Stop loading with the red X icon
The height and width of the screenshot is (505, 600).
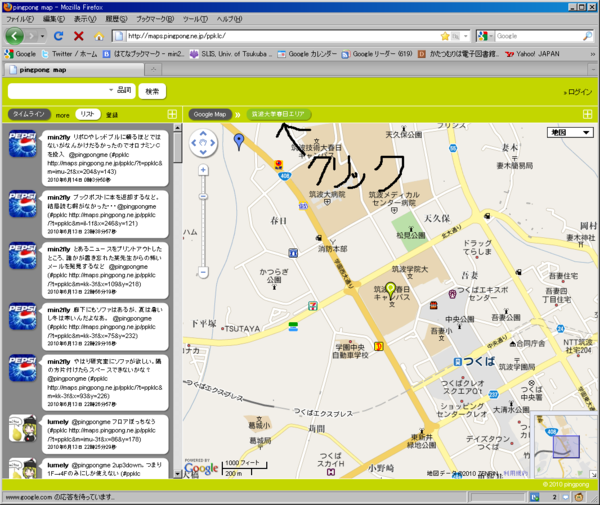pos(78,36)
